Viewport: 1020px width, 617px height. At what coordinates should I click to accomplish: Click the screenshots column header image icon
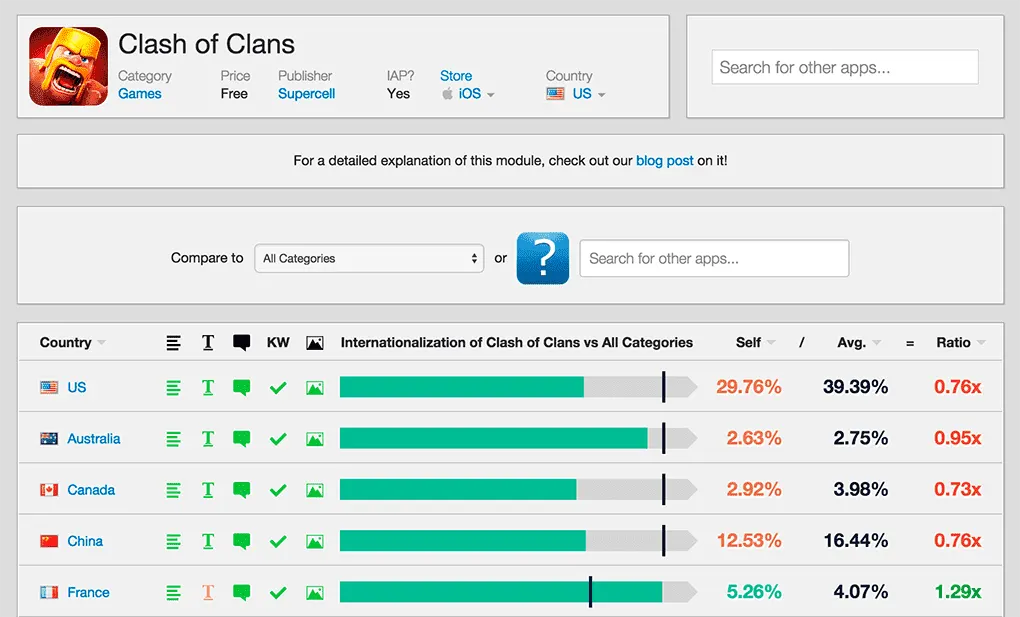click(x=315, y=343)
